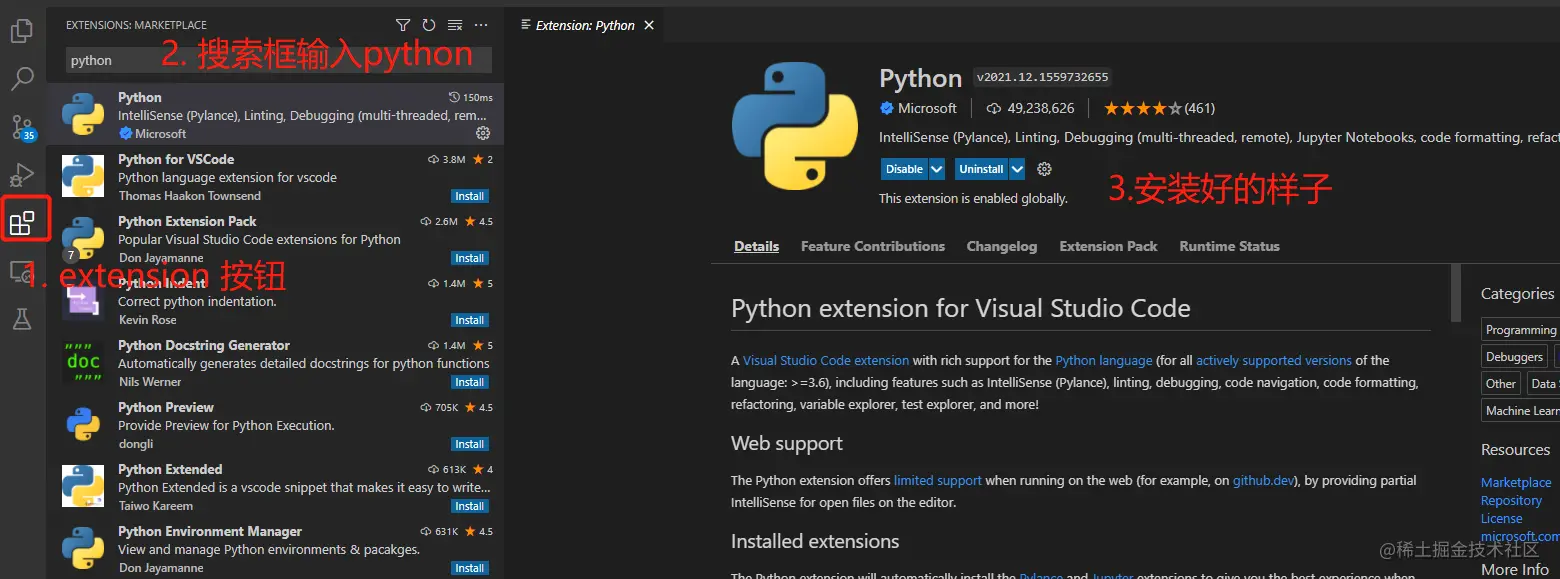Switch to the Extension Pack tab

1108,246
